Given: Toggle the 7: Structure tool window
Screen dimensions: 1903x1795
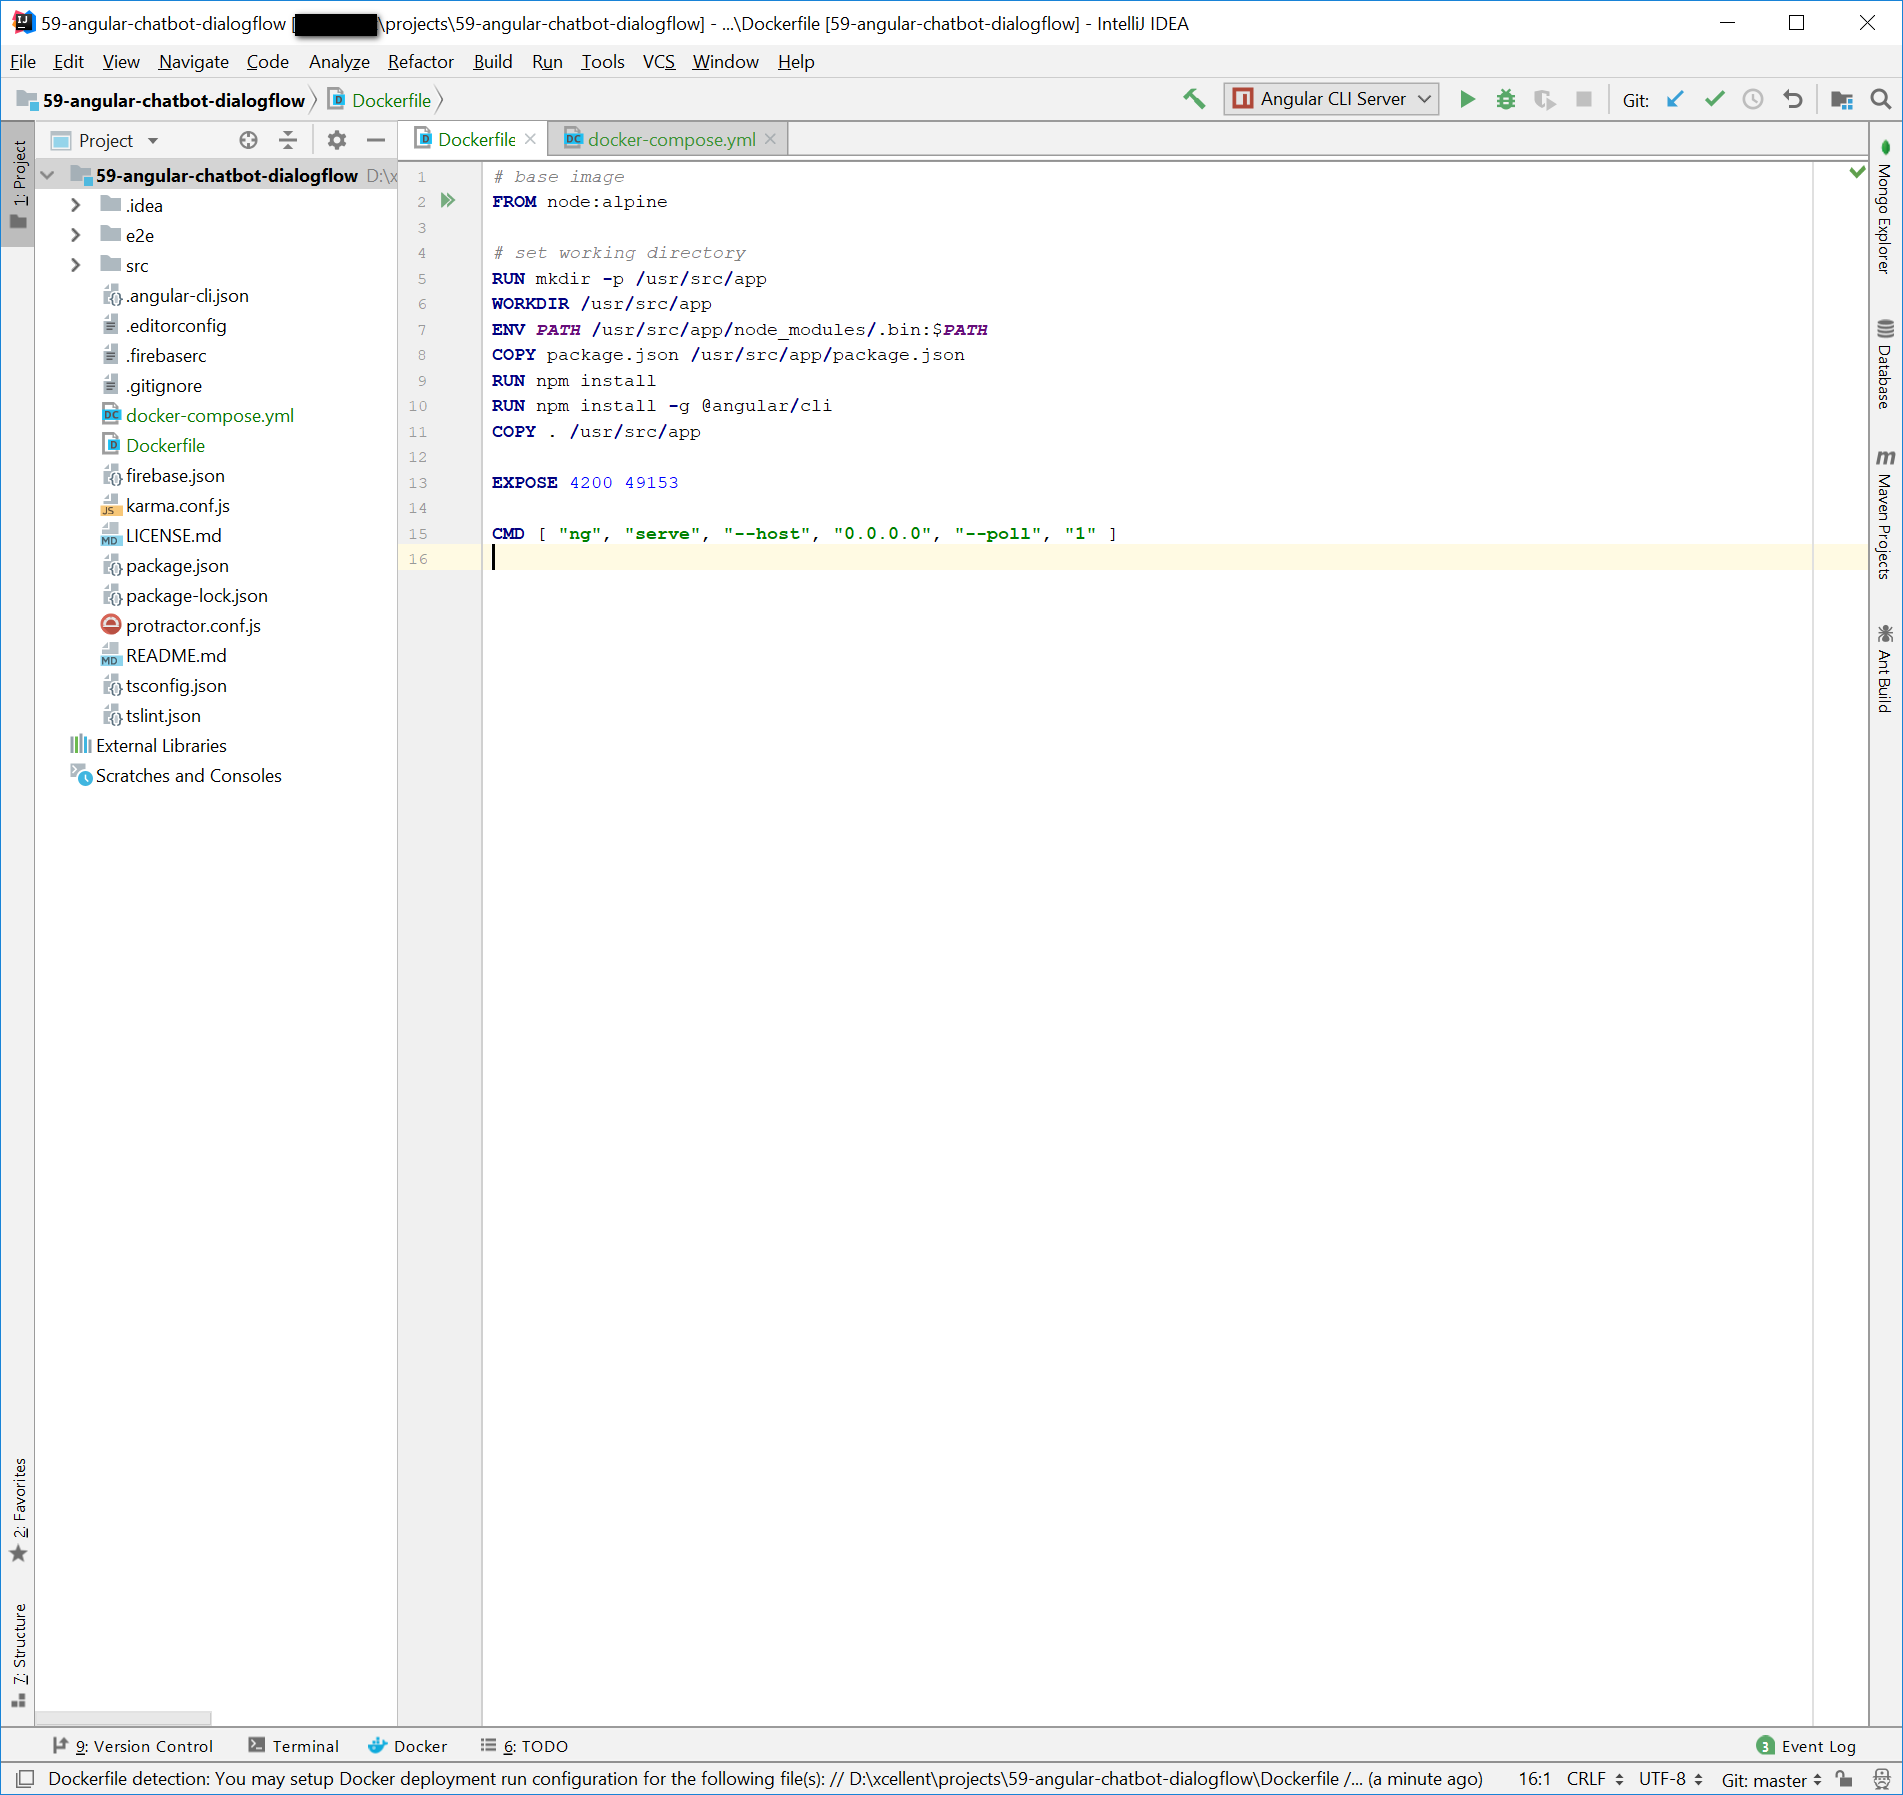Looking at the screenshot, I should click(x=18, y=1654).
